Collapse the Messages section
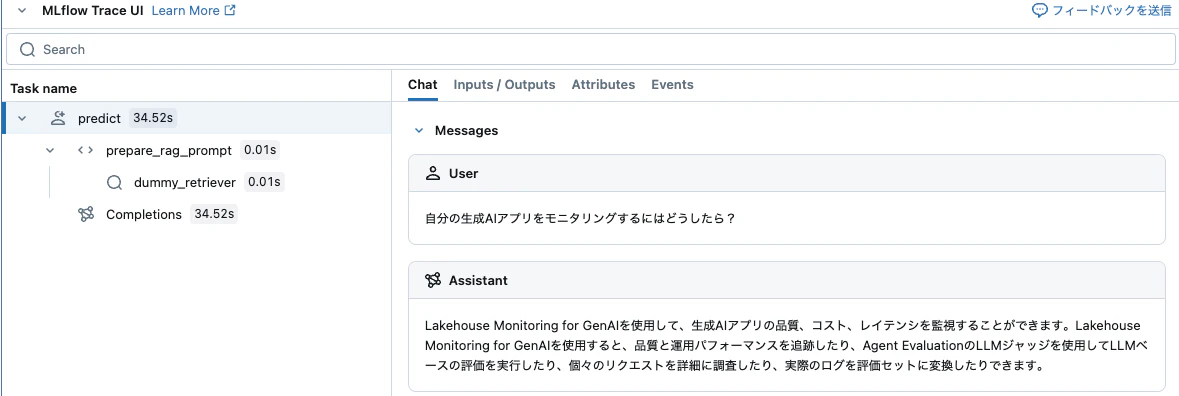Screen dimensions: 1179x396 [x=419, y=131]
